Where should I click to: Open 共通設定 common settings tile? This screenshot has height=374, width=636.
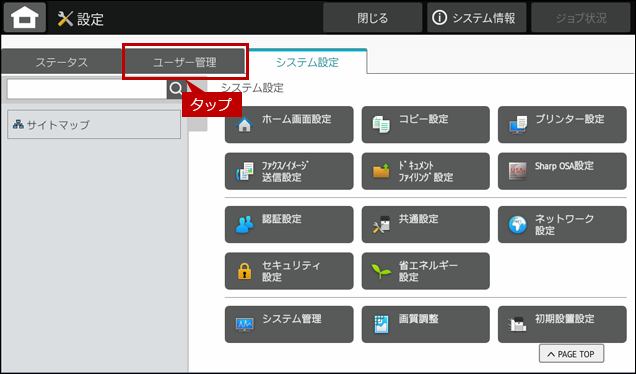[425, 224]
